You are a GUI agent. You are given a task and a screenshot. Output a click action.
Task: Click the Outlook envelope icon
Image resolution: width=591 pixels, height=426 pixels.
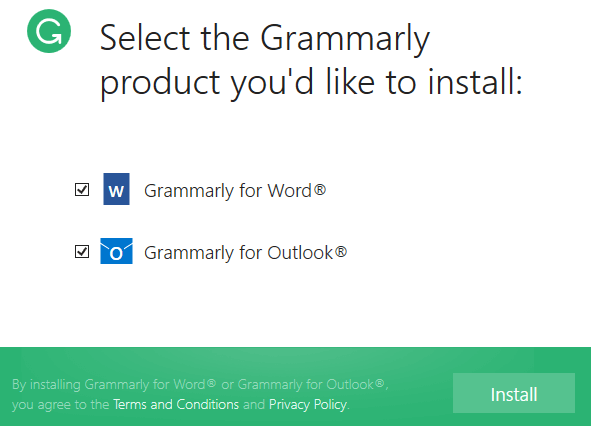coord(116,251)
